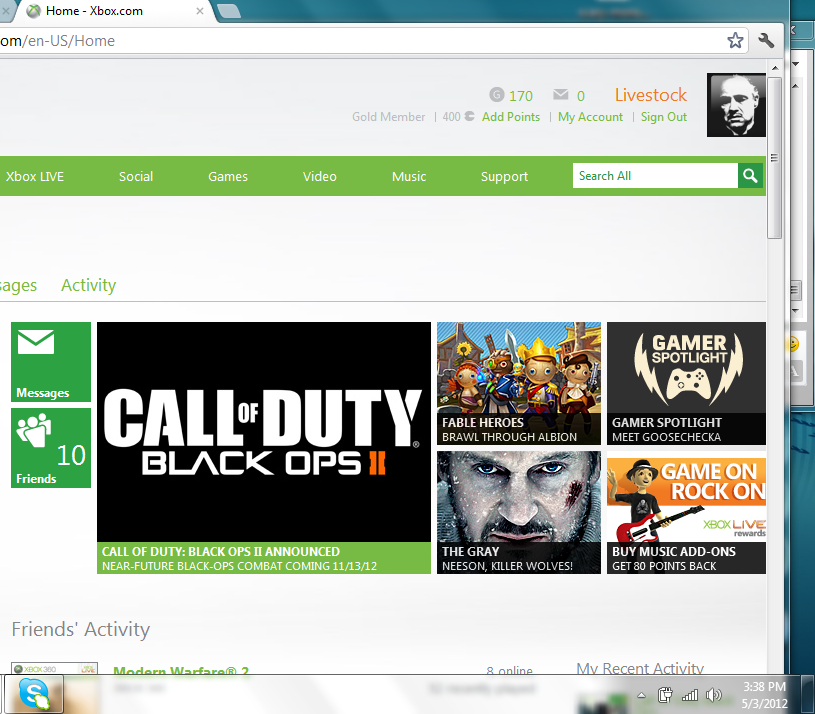Click the My Recent Activity heading

click(640, 668)
